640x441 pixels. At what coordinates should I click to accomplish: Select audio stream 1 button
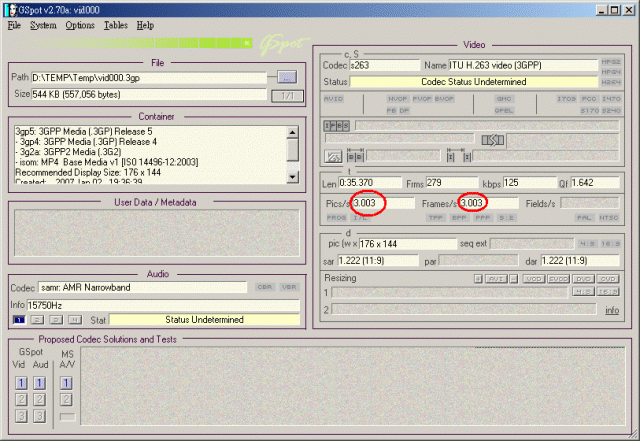coord(19,320)
